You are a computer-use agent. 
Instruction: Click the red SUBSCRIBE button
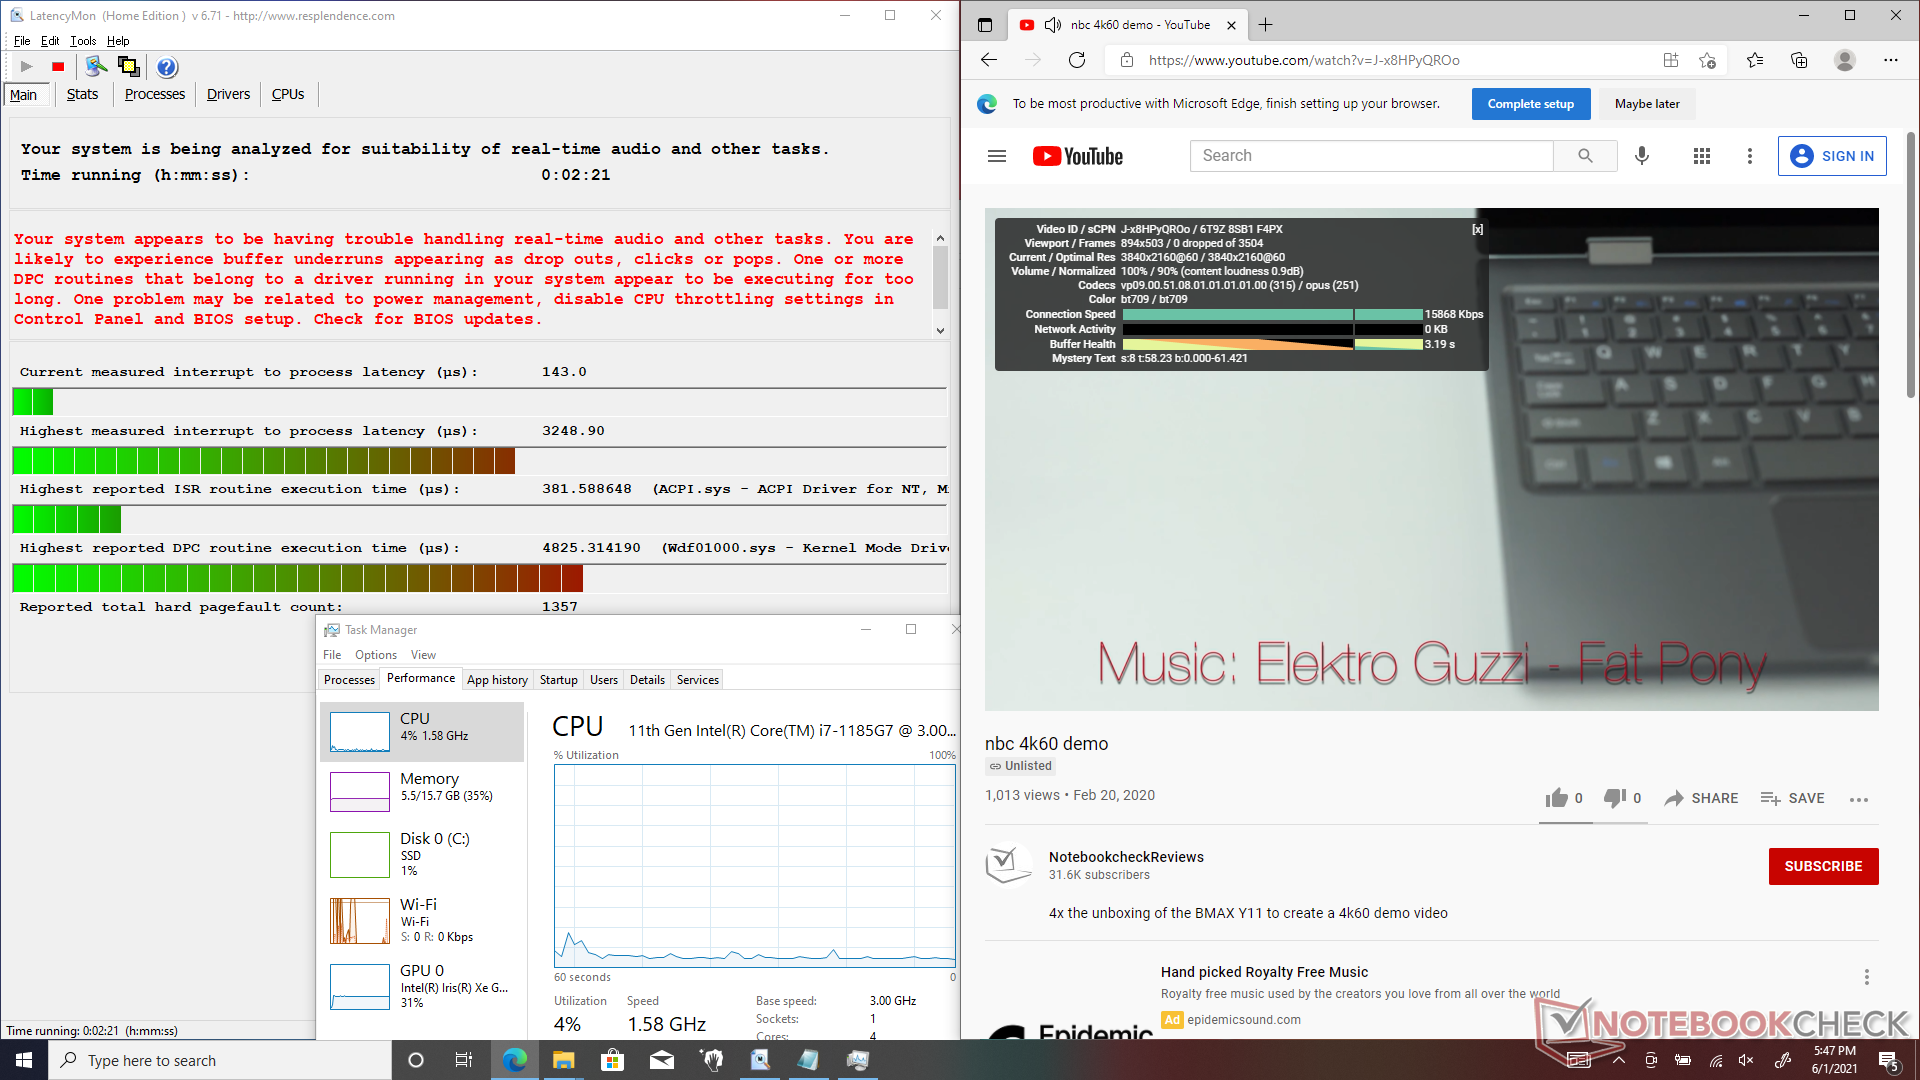1822,866
